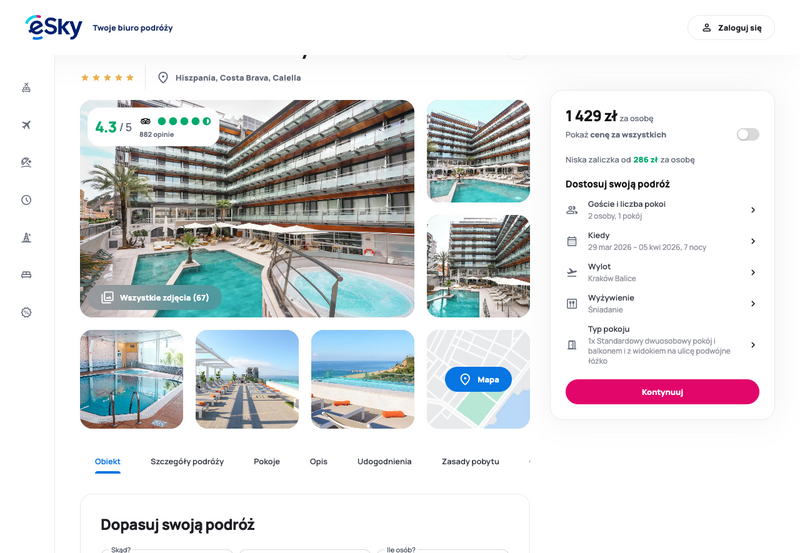Expand the Wyżywienie meal plan row
The image size is (800, 553).
pos(662,304)
